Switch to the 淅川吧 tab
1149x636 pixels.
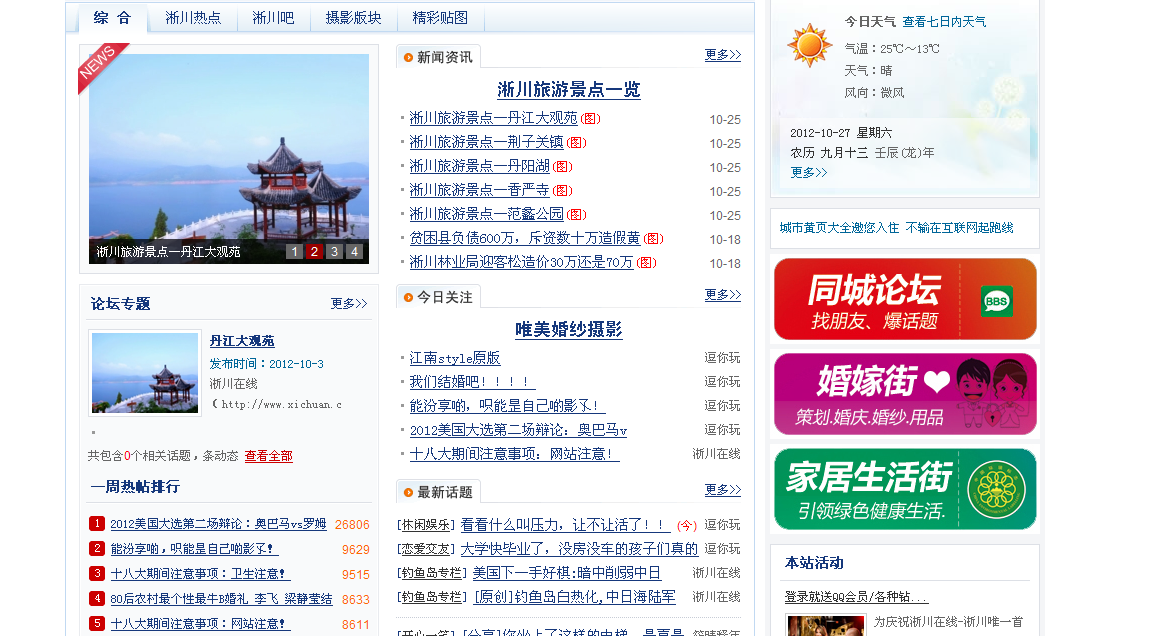(x=272, y=17)
